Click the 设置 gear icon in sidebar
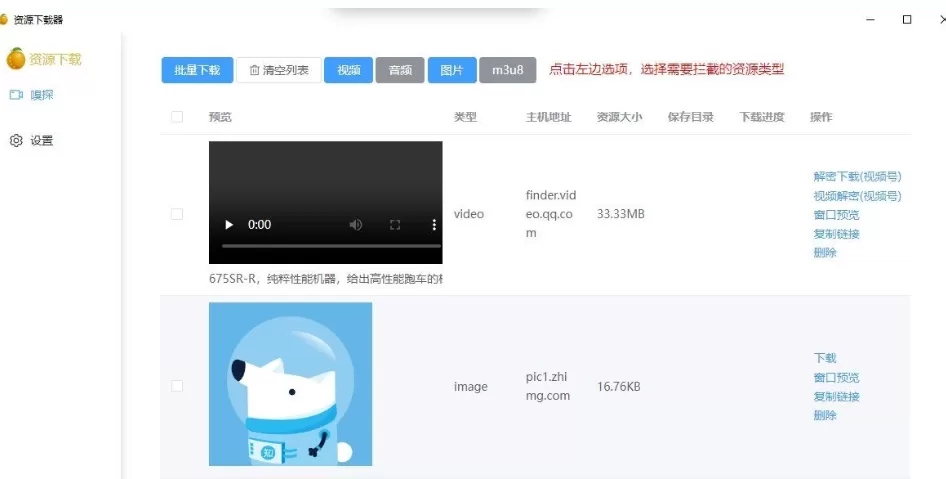The height and width of the screenshot is (479, 946). click(x=16, y=141)
